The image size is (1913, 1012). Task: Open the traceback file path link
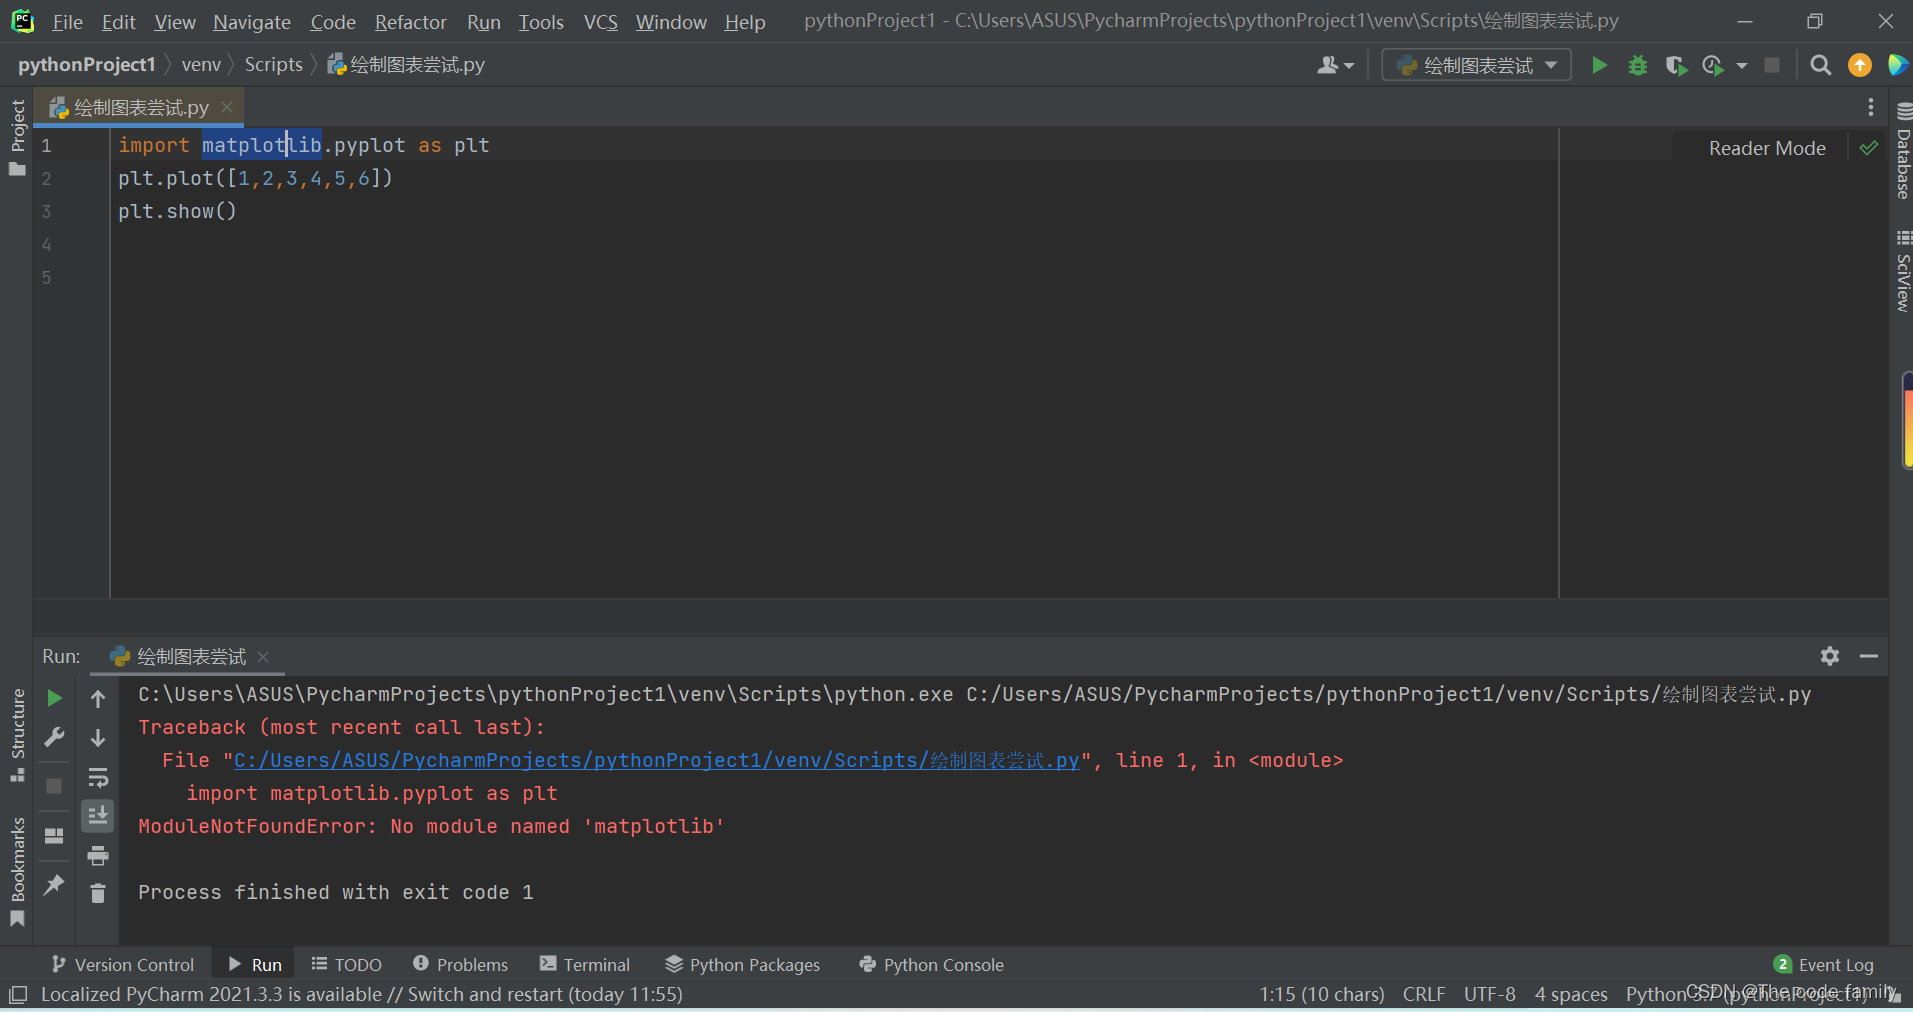[656, 761]
